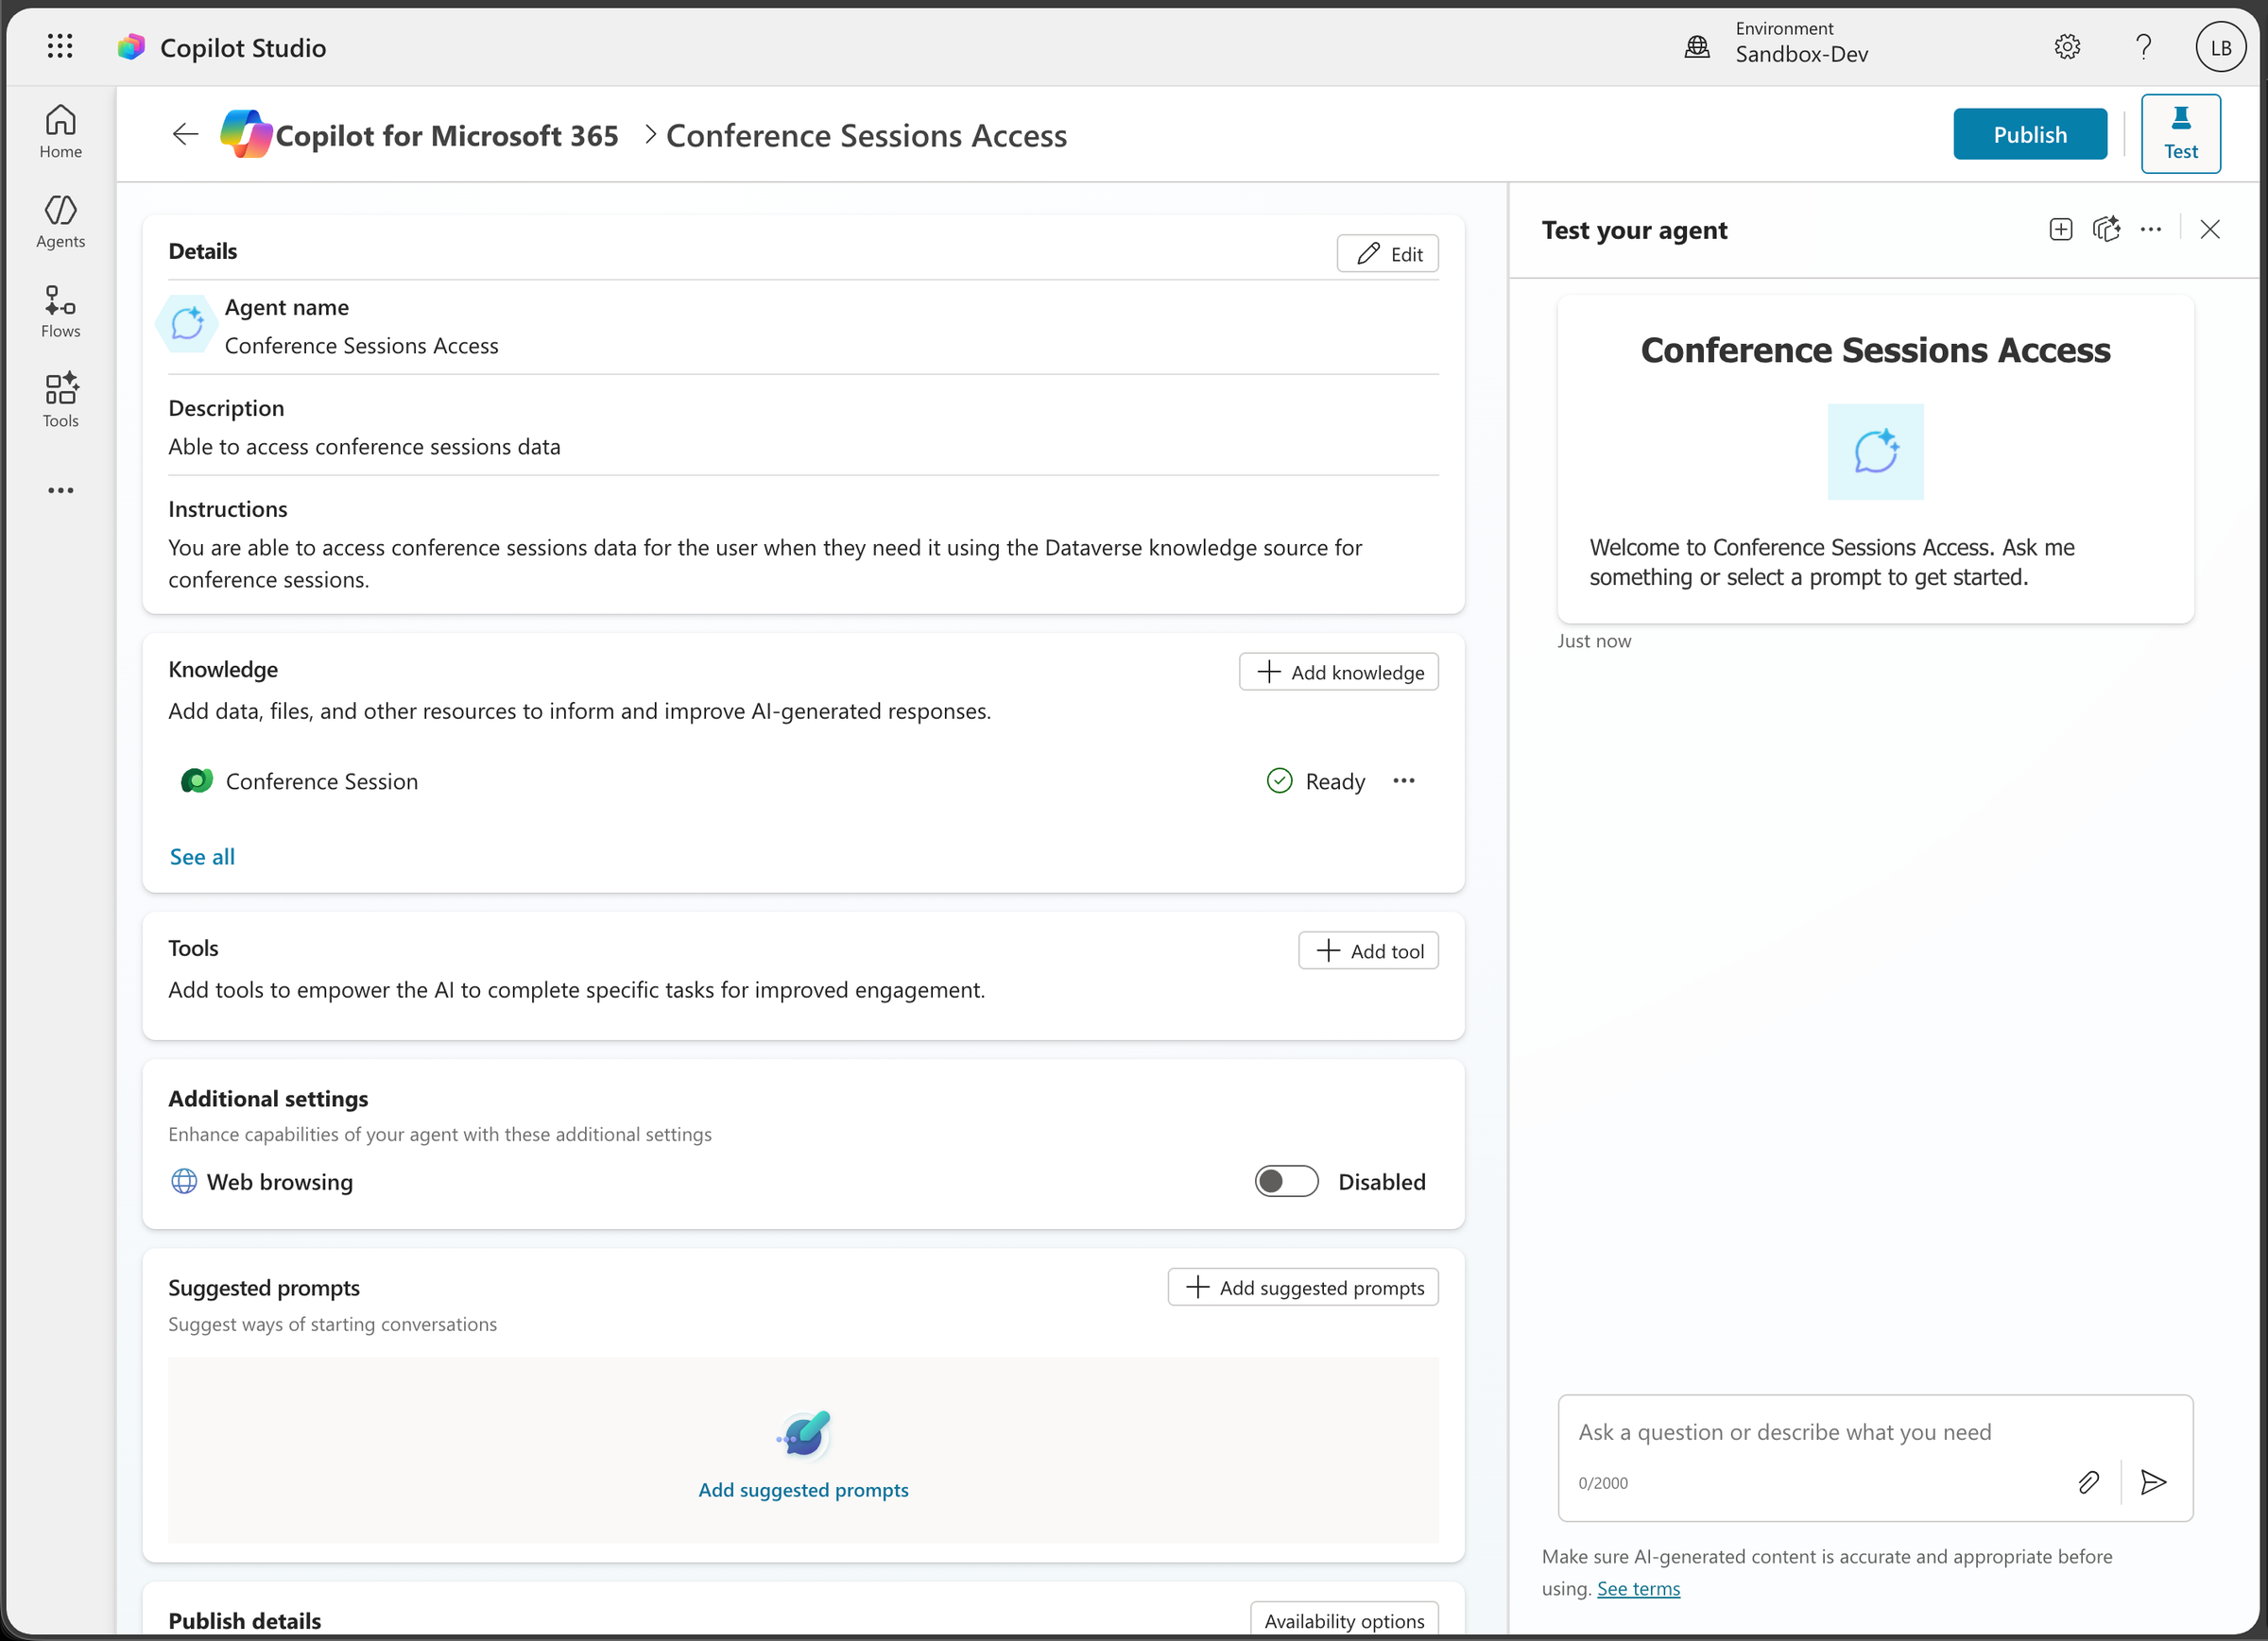Image resolution: width=2268 pixels, height=1641 pixels.
Task: Send the message in test panel
Action: (x=2154, y=1483)
